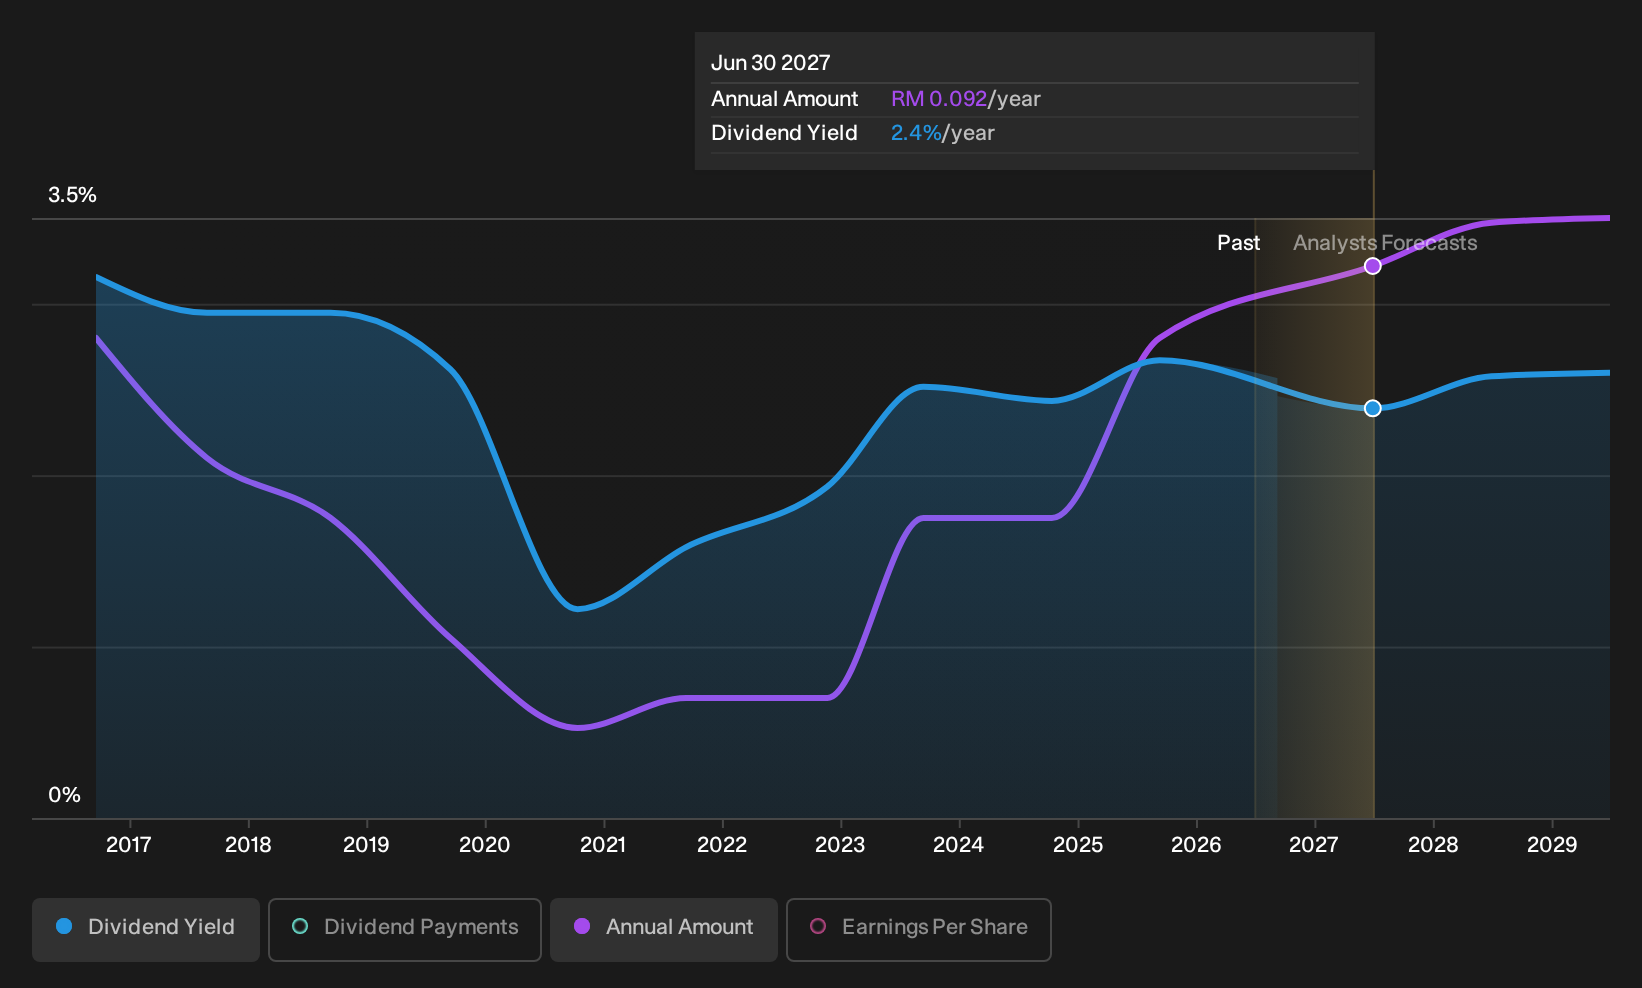Click the 2017 axis label

point(129,845)
